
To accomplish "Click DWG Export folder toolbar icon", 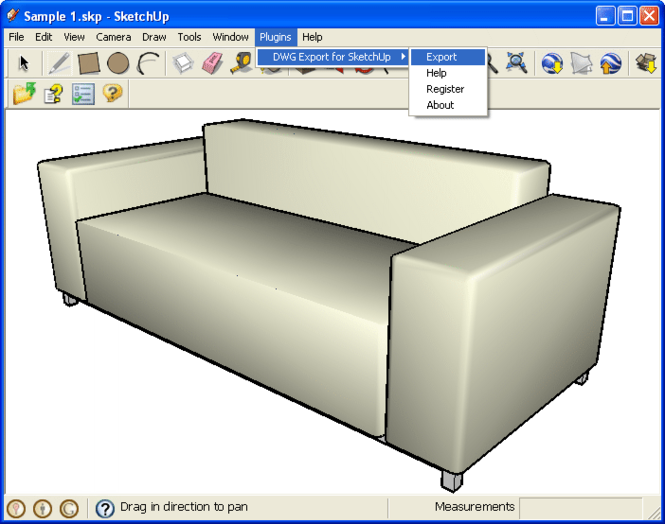I will tap(24, 93).
